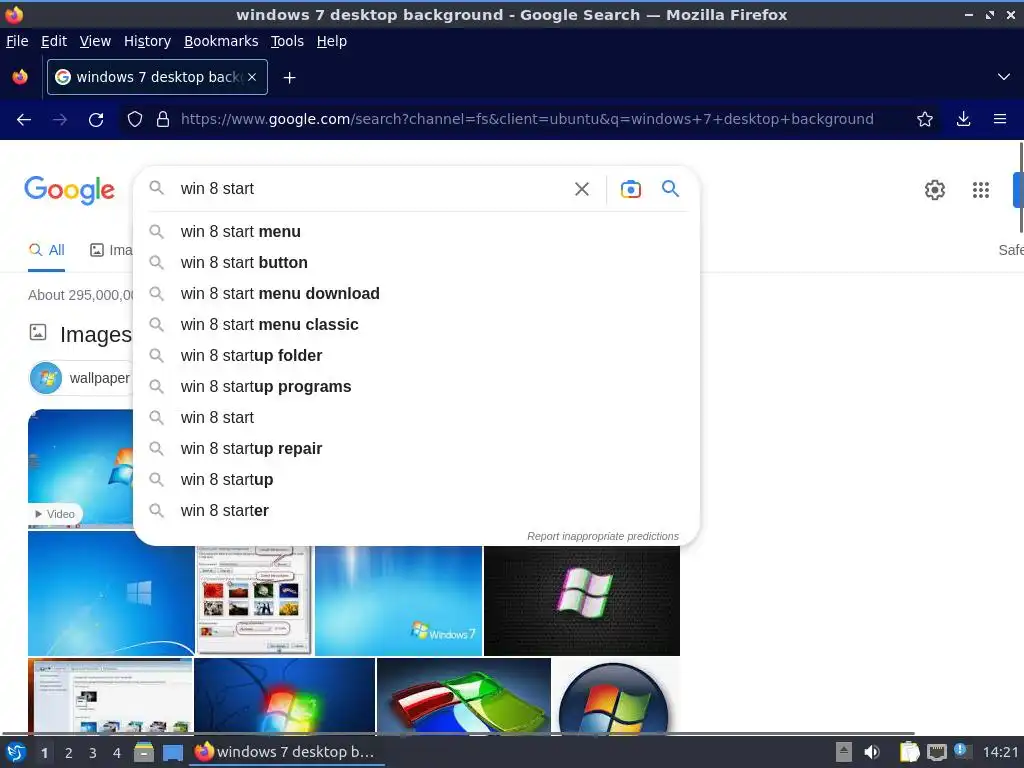Viewport: 1024px width, 768px height.
Task: Open the system start menu in taskbar
Action: click(x=16, y=753)
